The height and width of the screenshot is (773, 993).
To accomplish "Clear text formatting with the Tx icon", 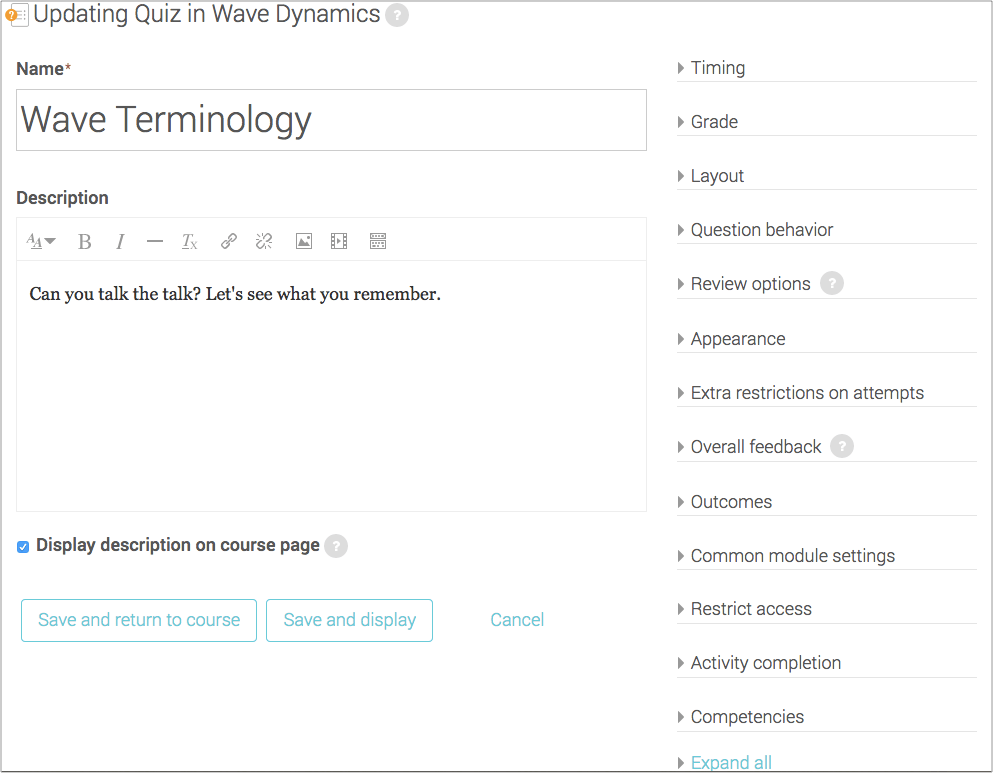I will click(x=189, y=240).
